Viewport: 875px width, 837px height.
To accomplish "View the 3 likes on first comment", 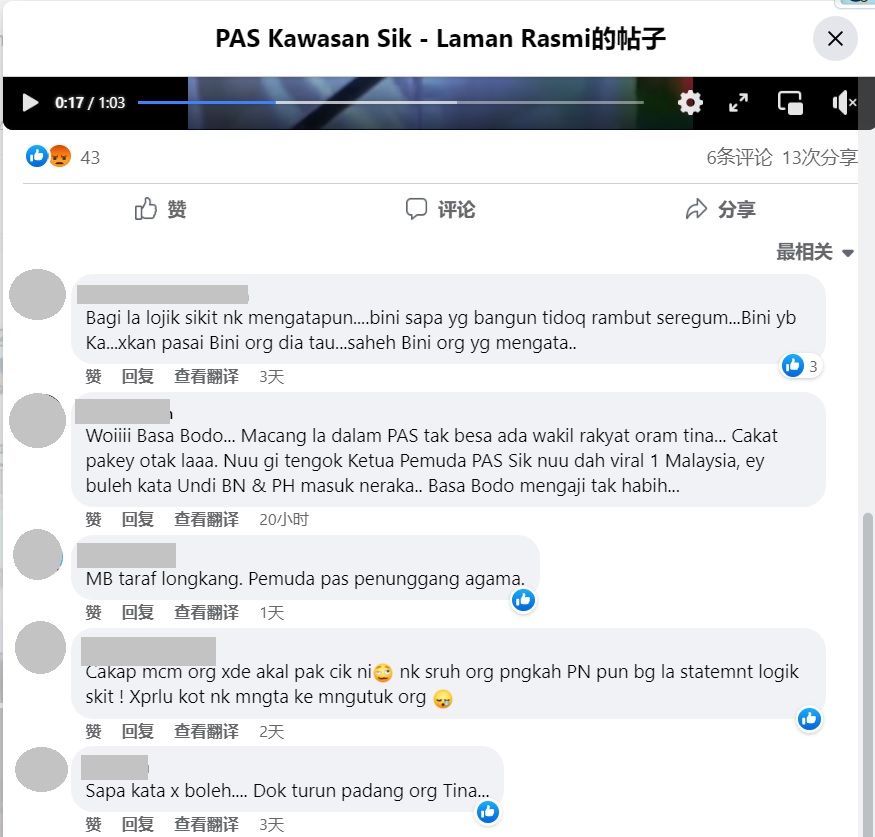I will 801,366.
